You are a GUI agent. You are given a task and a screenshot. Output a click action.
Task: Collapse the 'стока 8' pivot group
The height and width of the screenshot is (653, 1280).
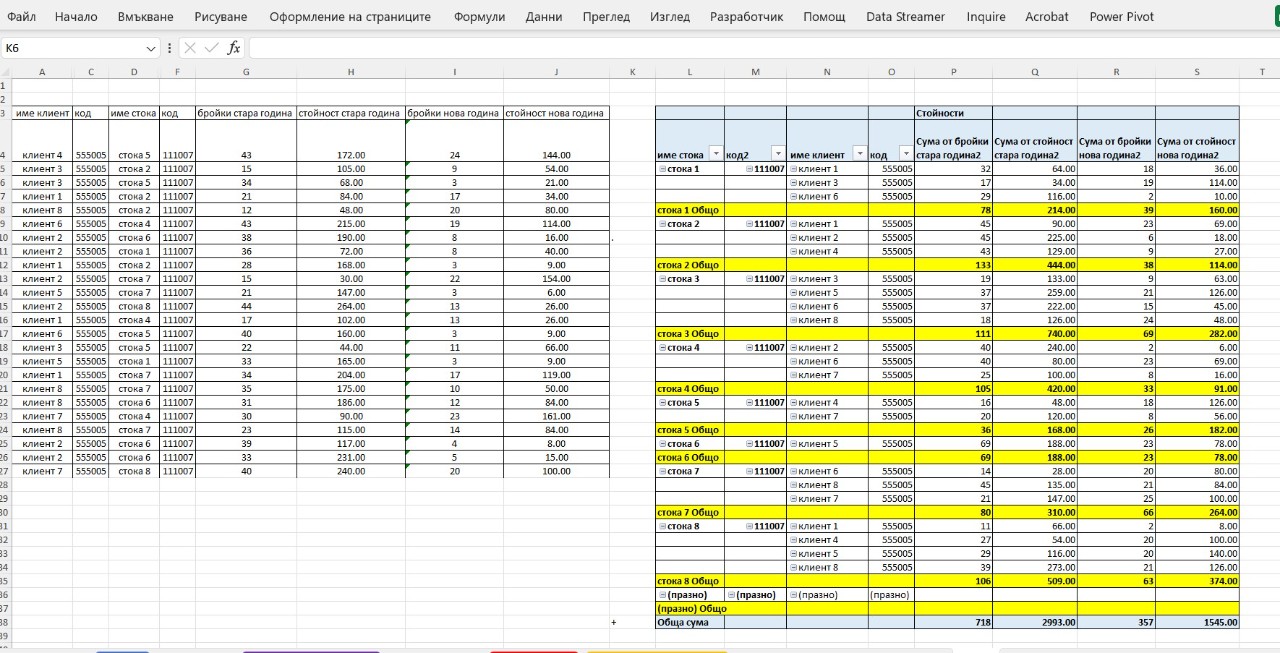point(662,526)
